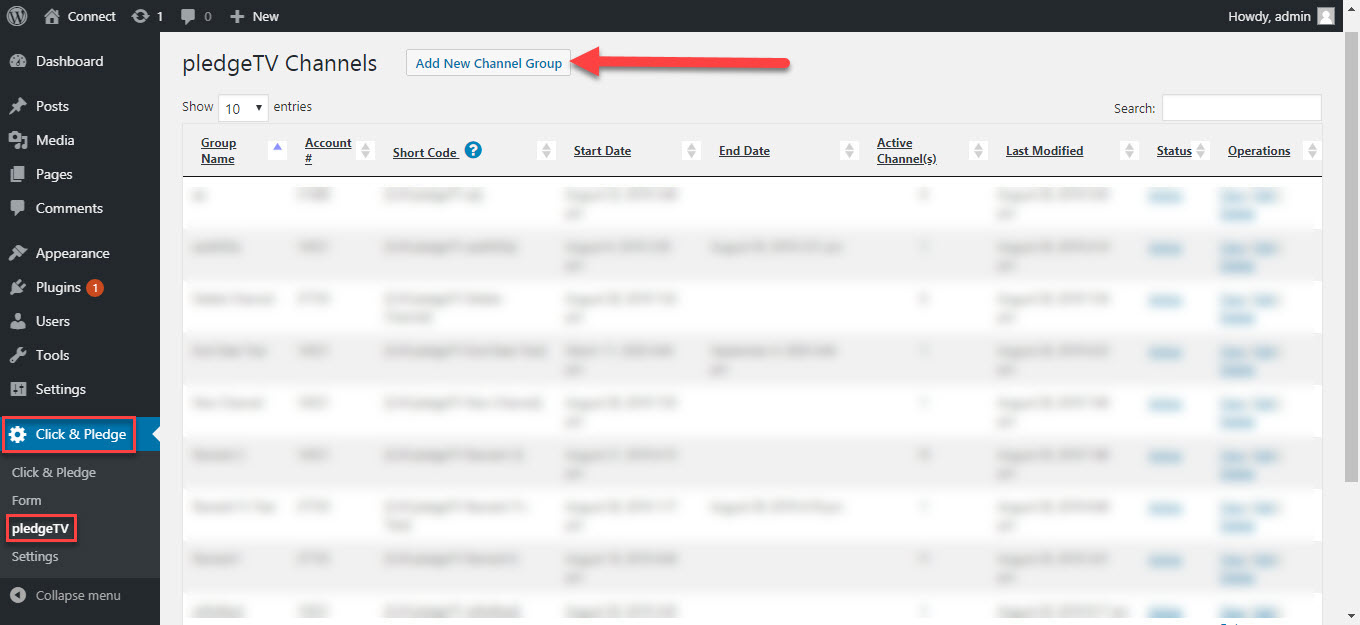Click the Active Channel(s) sort arrows
This screenshot has height=625, width=1360.
pyautogui.click(x=979, y=150)
